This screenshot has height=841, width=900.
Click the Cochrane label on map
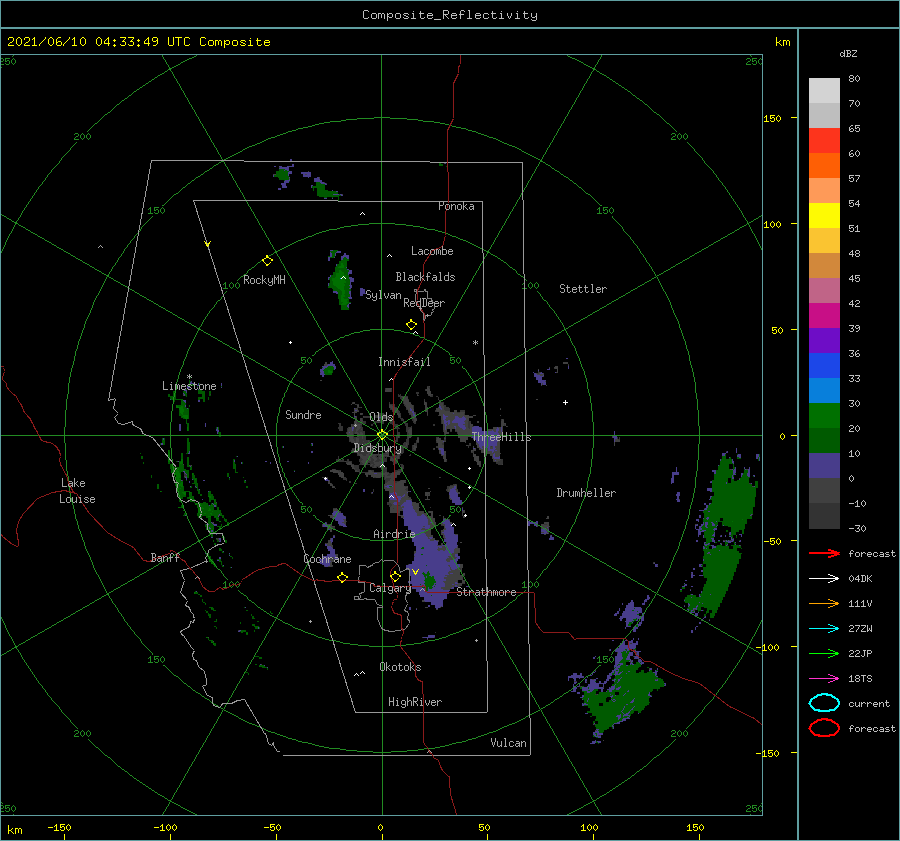tap(327, 559)
